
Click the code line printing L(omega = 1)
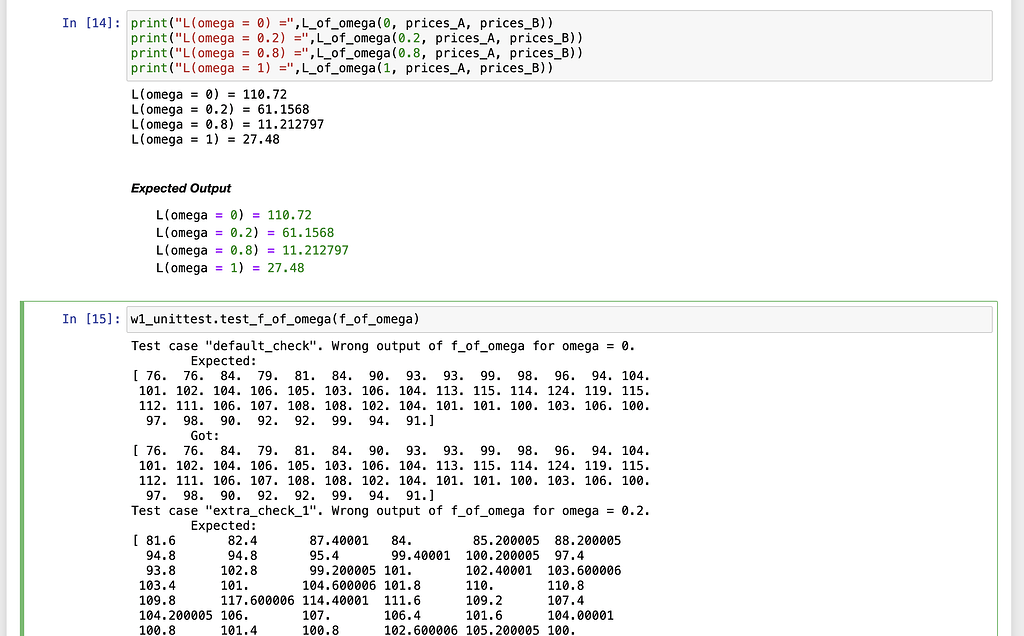pos(342,68)
